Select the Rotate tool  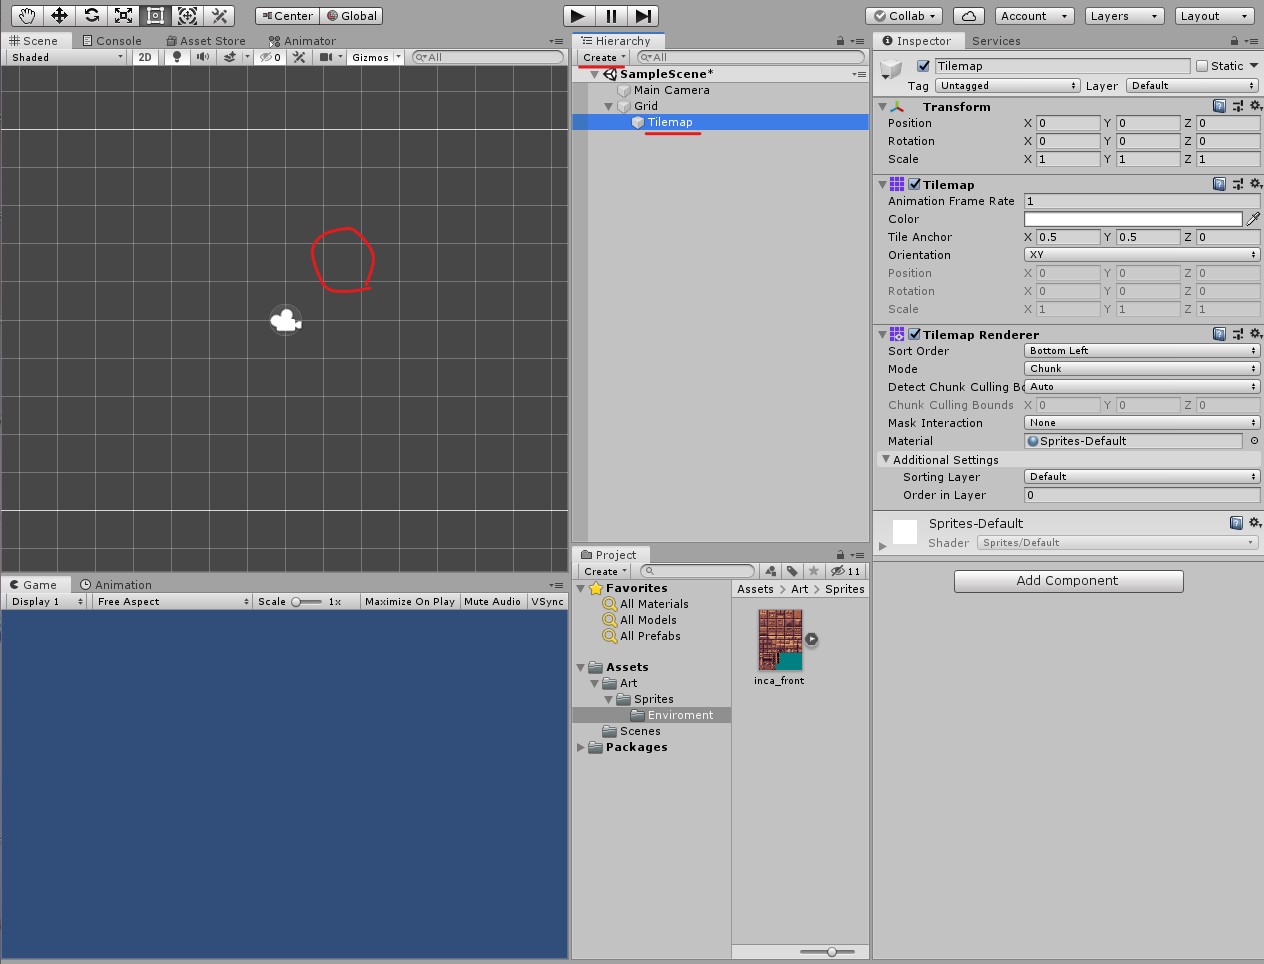pos(91,15)
